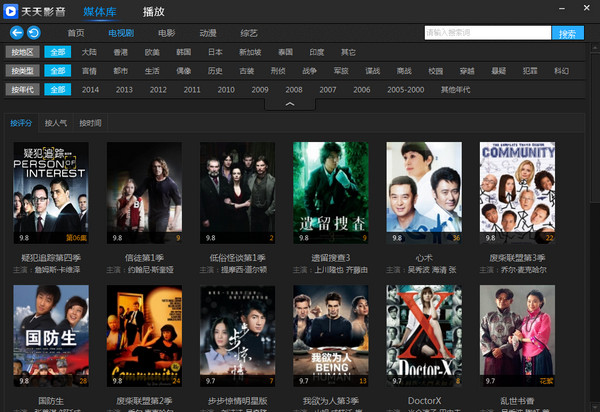600x412 pixels.
Task: Switch to the 播放 tab
Action: [x=154, y=12]
